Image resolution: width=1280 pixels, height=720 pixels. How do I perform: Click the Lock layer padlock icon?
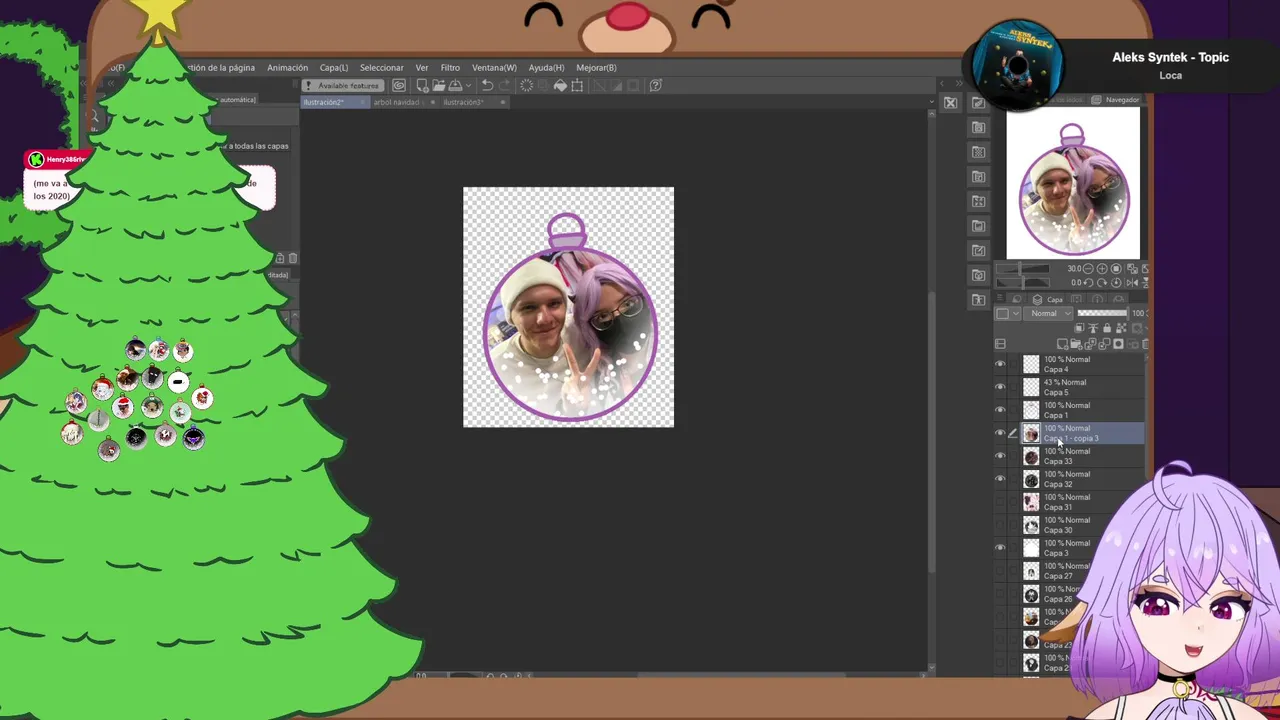pos(1107,328)
